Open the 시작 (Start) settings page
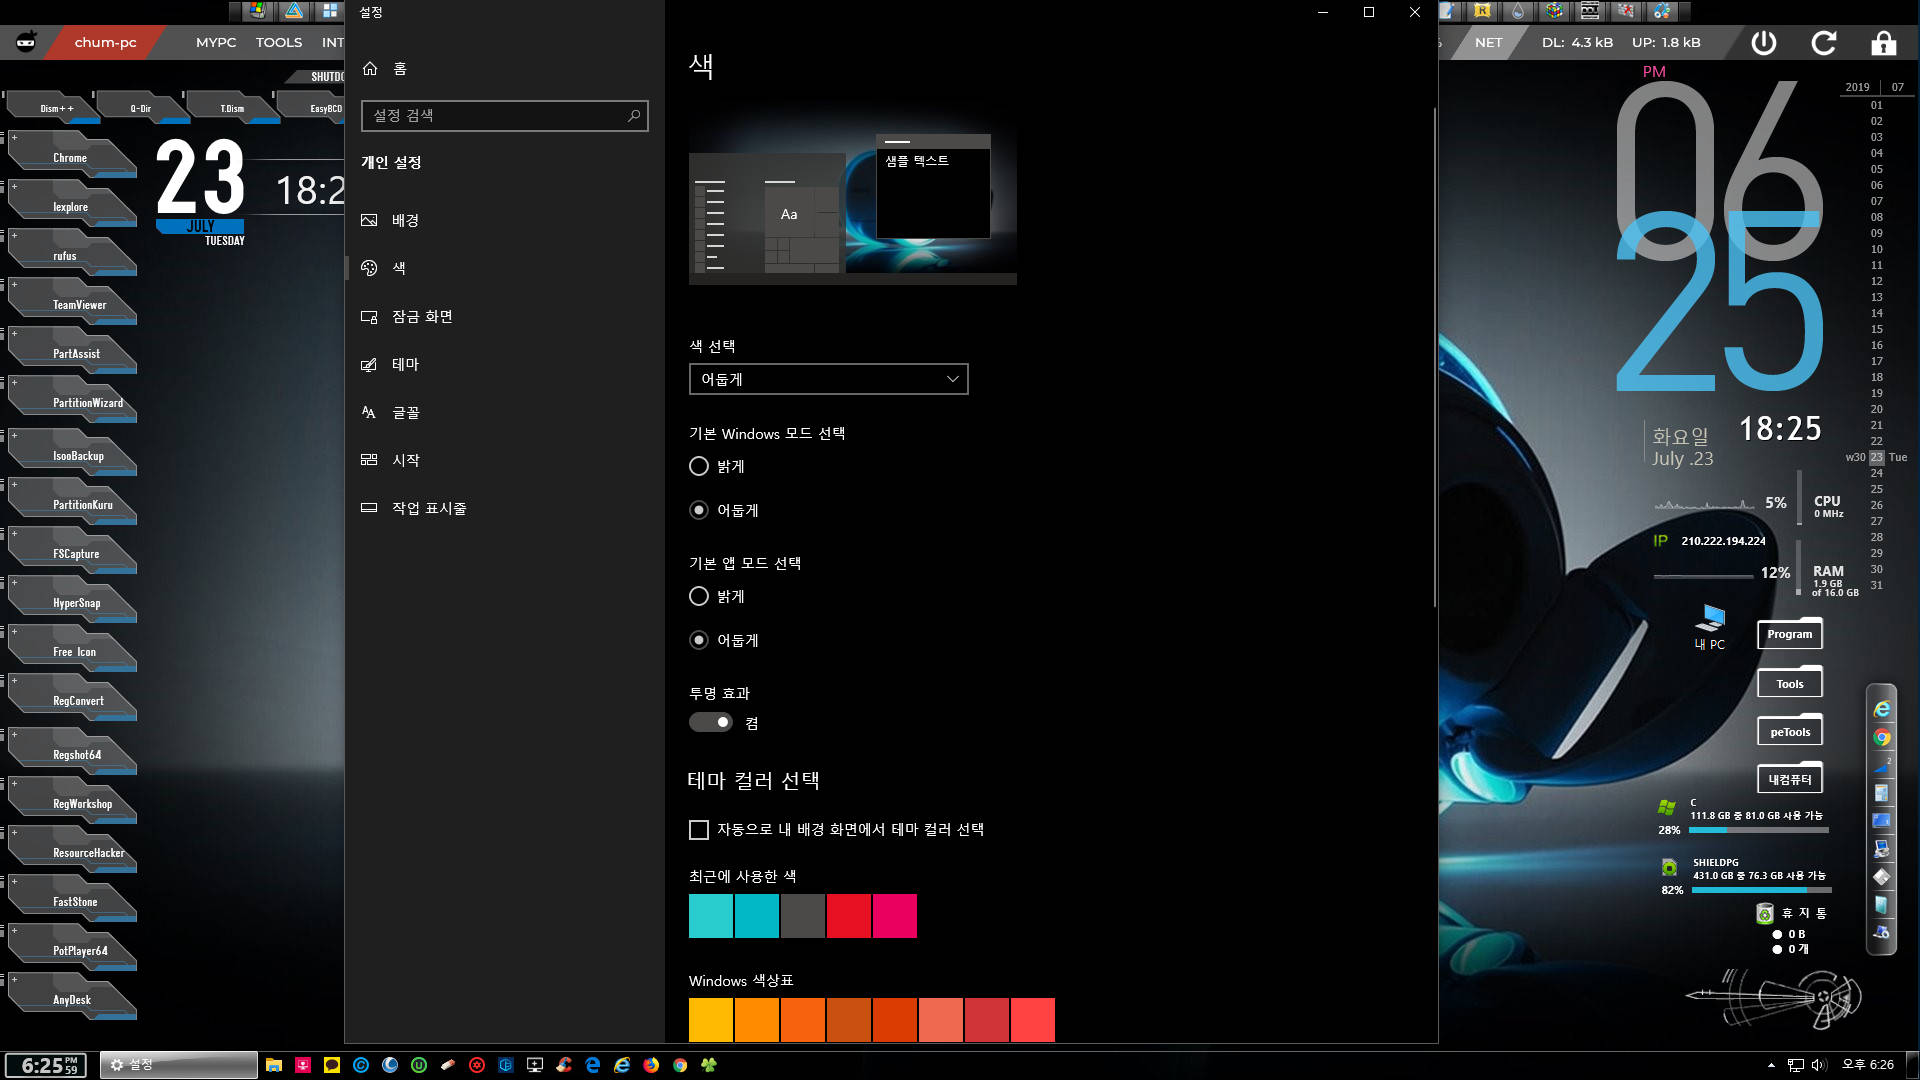 tap(504, 460)
